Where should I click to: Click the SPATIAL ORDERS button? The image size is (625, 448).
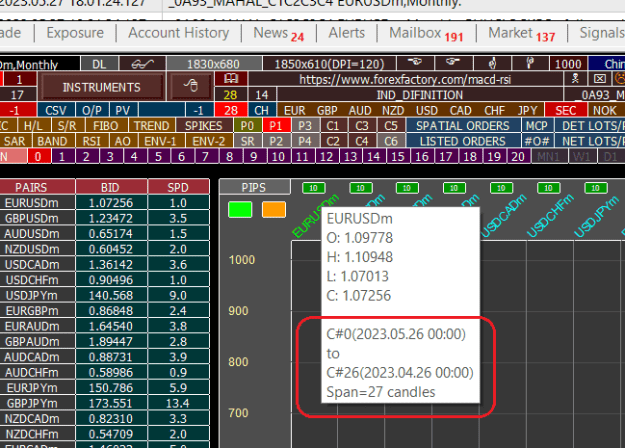463,126
